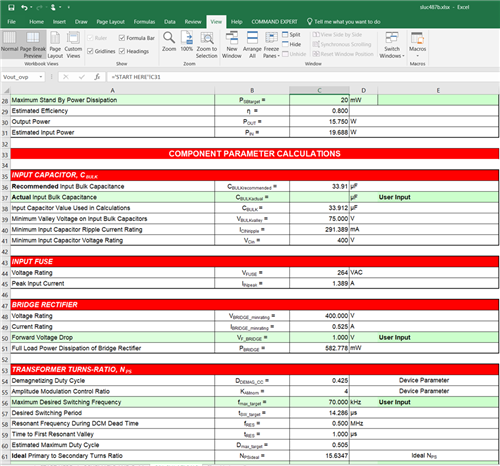
Task: Set zoom to 100%
Action: 187,41
